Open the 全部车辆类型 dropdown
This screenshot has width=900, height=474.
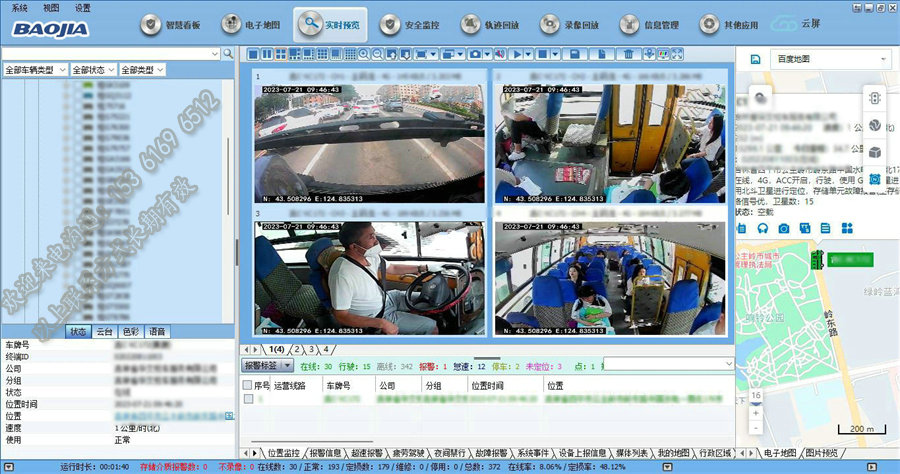click(35, 70)
